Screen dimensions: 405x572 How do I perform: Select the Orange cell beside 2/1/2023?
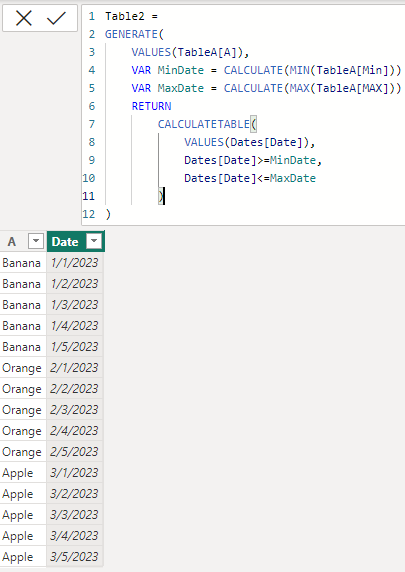tap(23, 368)
